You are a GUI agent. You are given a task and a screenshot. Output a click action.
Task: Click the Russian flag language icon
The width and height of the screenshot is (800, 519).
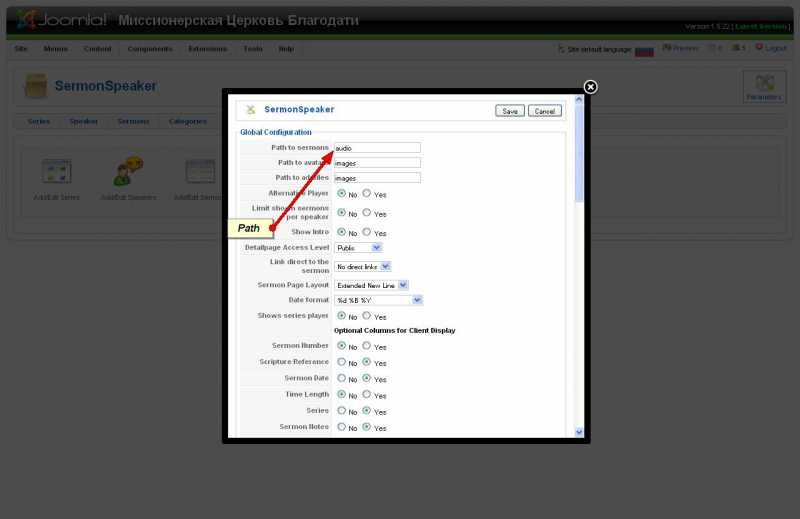tap(644, 51)
